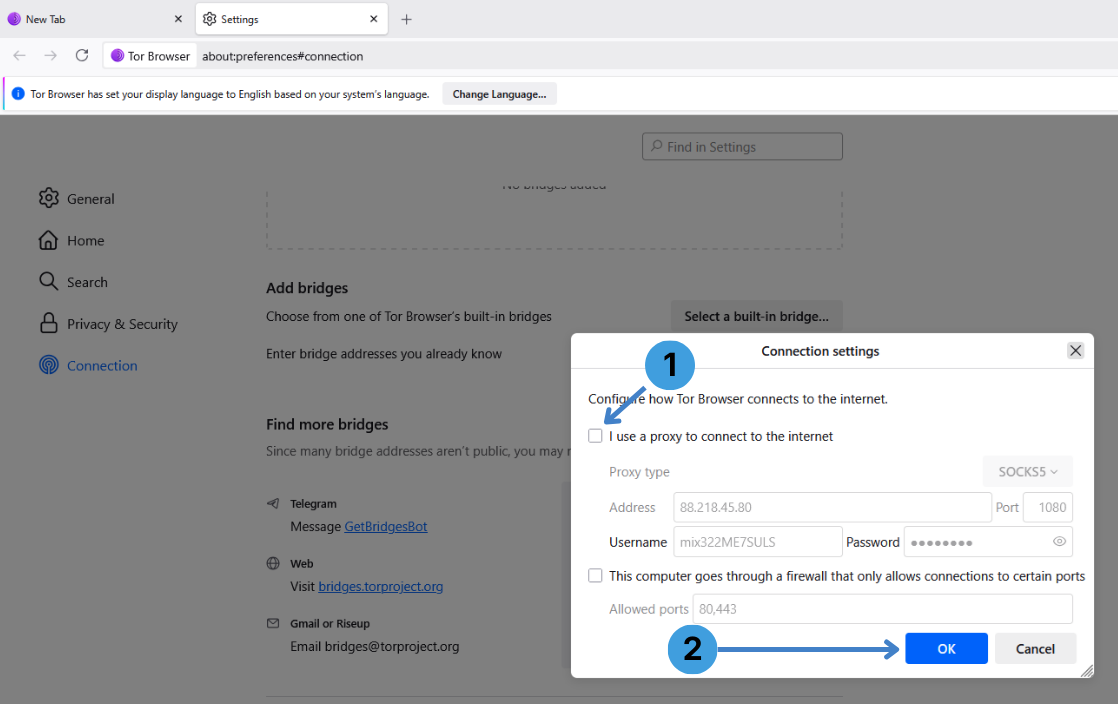
Task: Click the info icon in language notification
Action: pos(19,94)
